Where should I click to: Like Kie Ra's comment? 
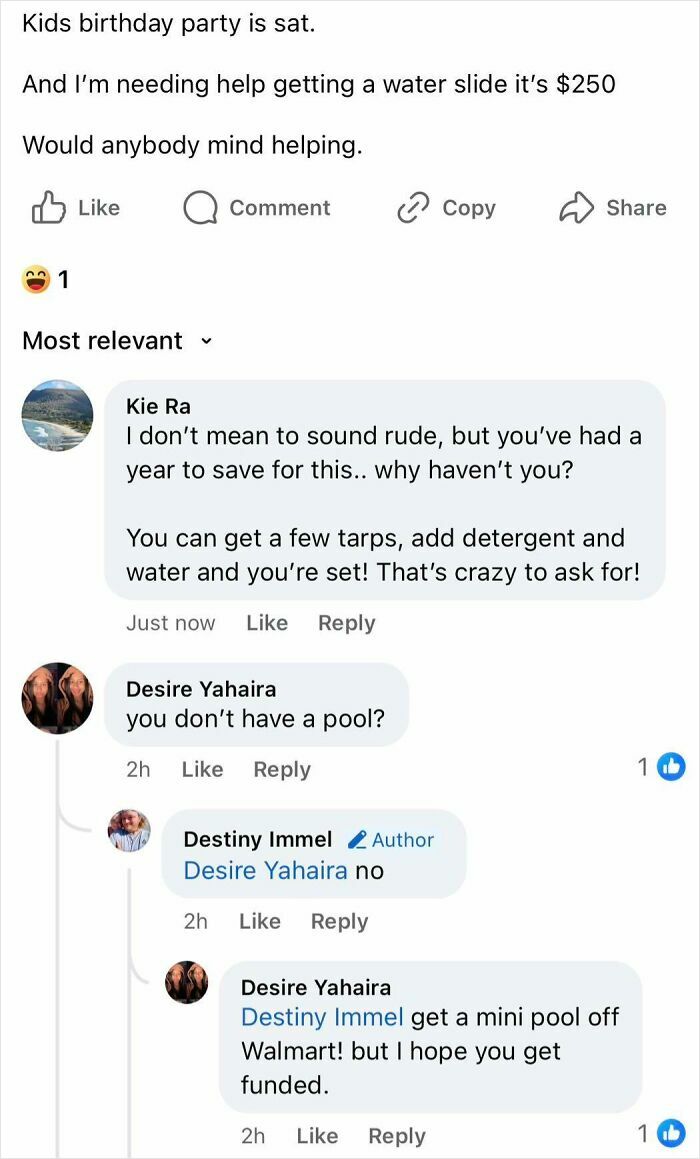[266, 622]
